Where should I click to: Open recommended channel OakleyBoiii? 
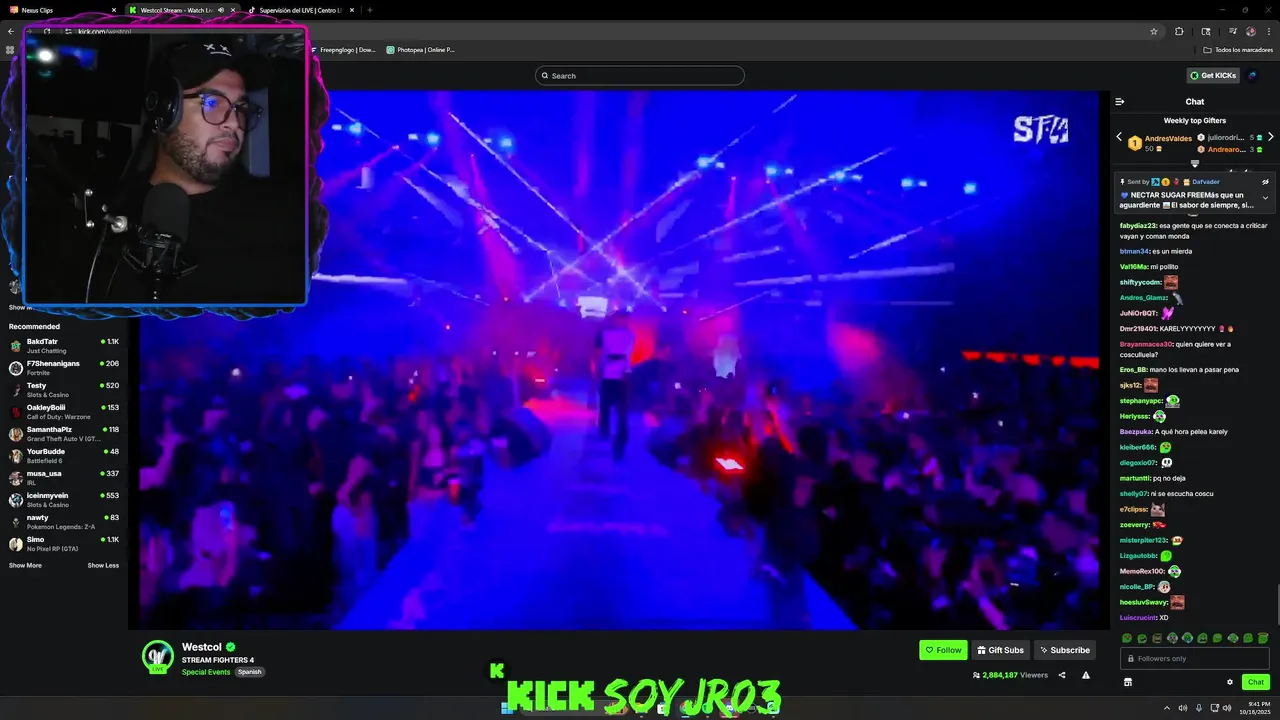[x=64, y=412]
